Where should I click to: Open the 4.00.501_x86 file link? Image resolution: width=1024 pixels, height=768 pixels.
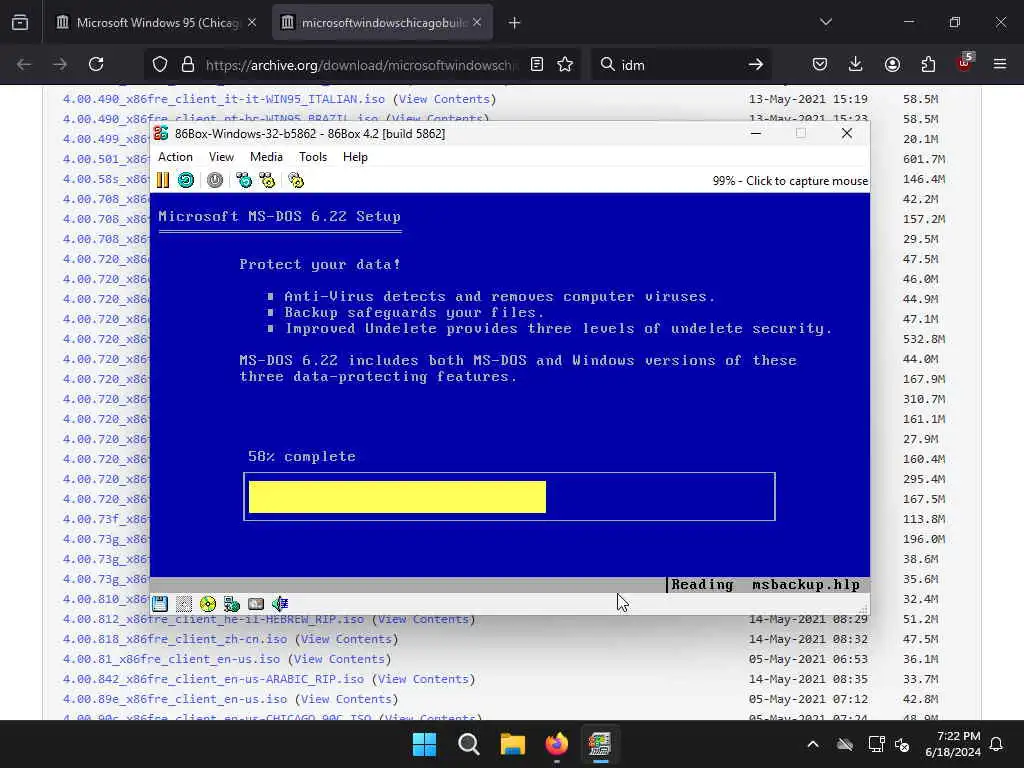pos(106,159)
